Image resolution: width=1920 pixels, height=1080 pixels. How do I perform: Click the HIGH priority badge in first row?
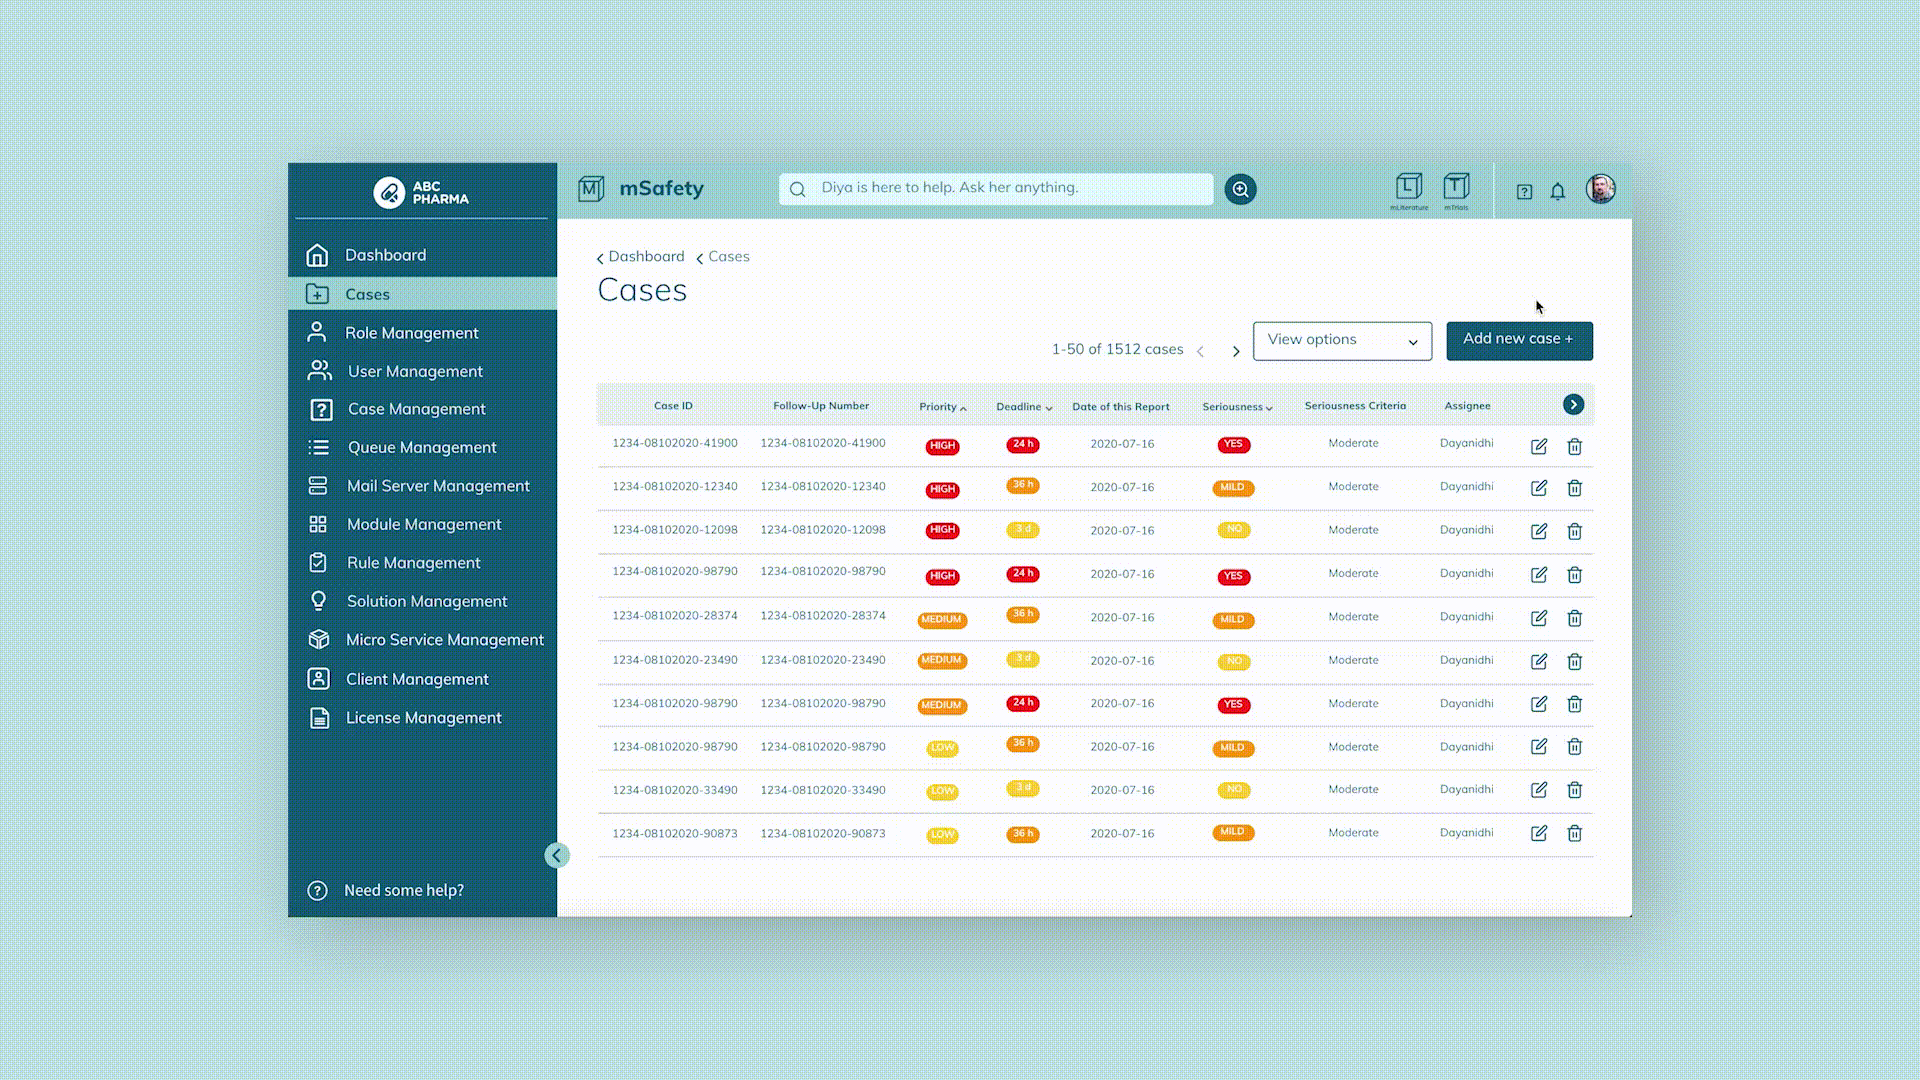[x=942, y=446]
